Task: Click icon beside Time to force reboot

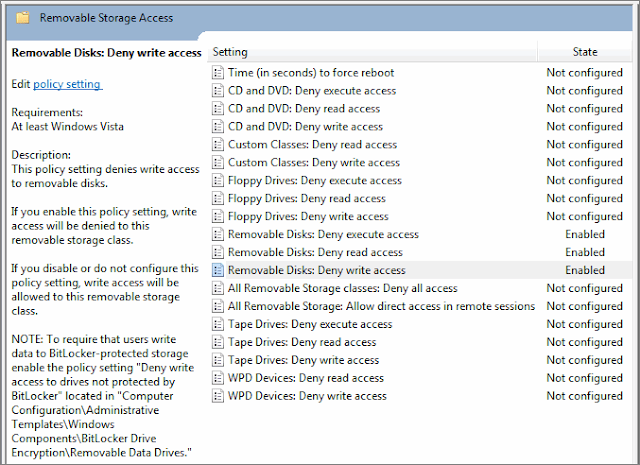Action: pos(218,73)
